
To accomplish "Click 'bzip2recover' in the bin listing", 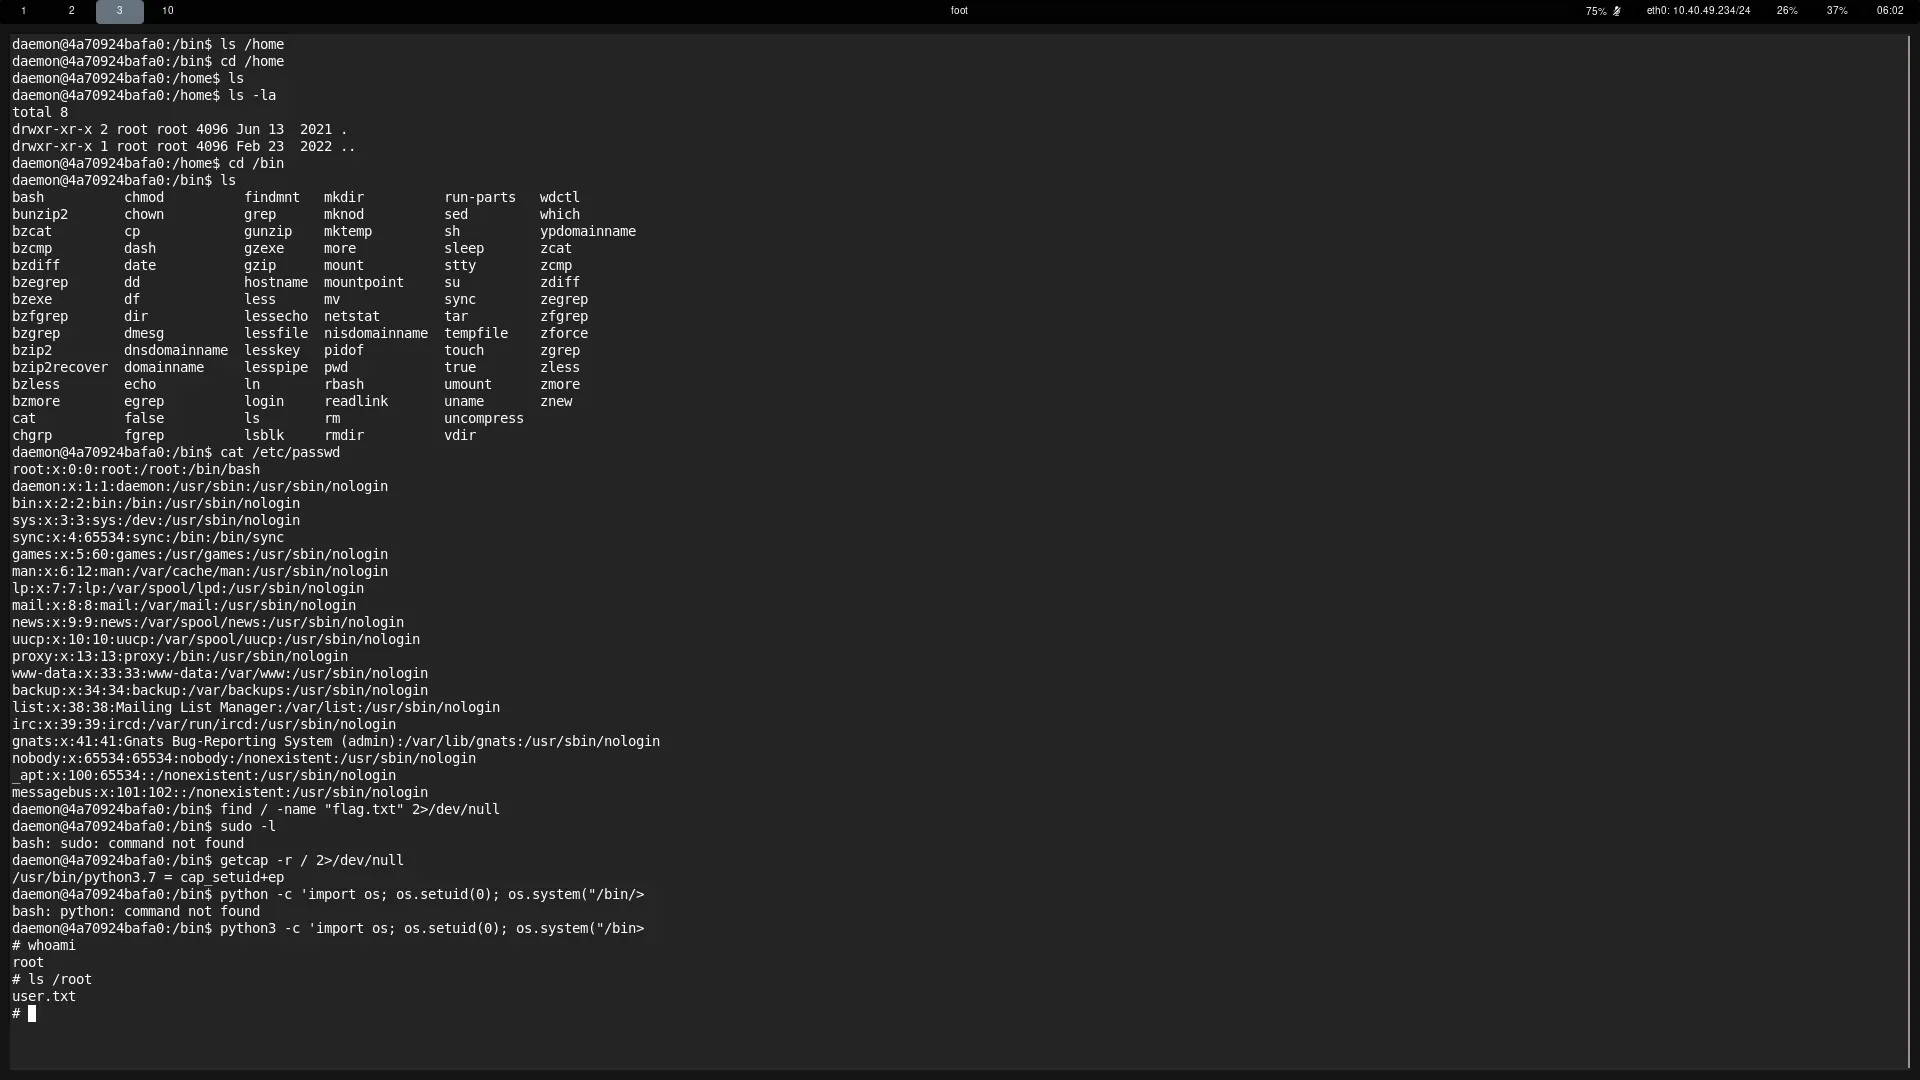I will click(60, 367).
